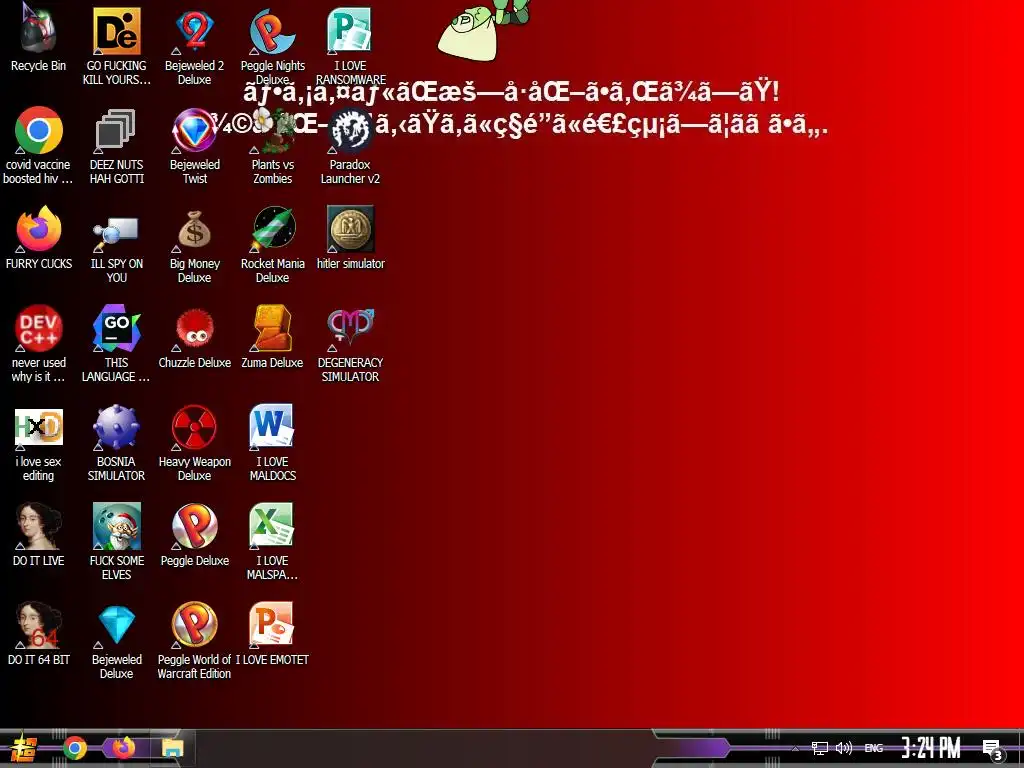The width and height of the screenshot is (1024, 768).
Task: Select the 'DO IT LIVE' portrait icon
Action: coord(38,534)
